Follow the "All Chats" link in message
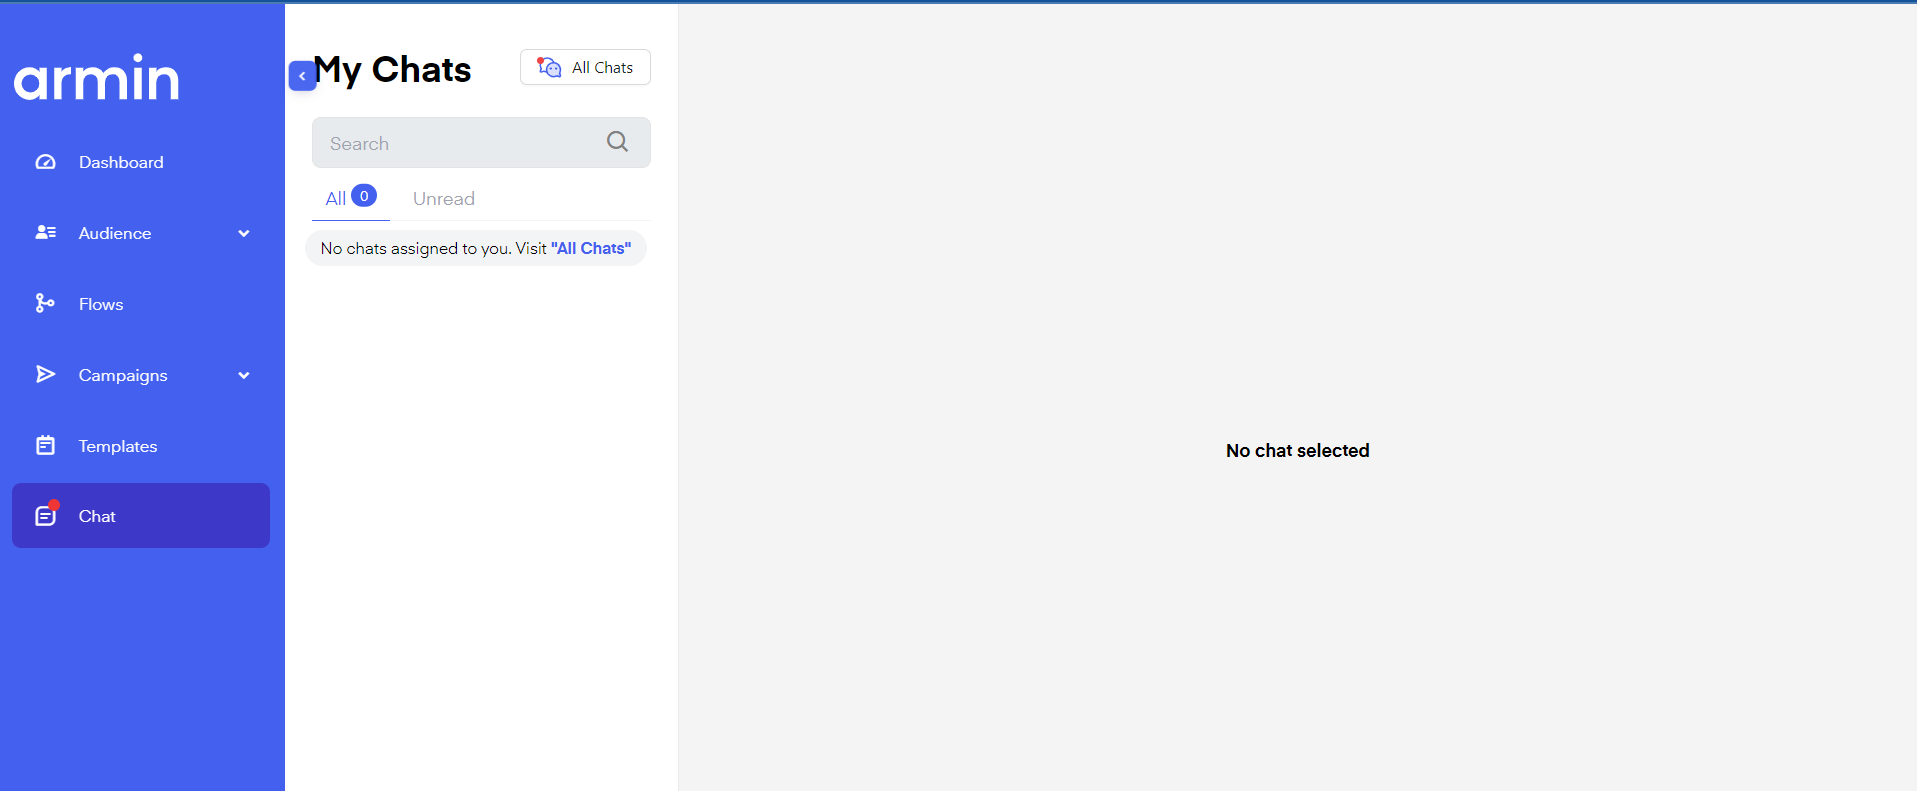The image size is (1917, 791). point(591,248)
